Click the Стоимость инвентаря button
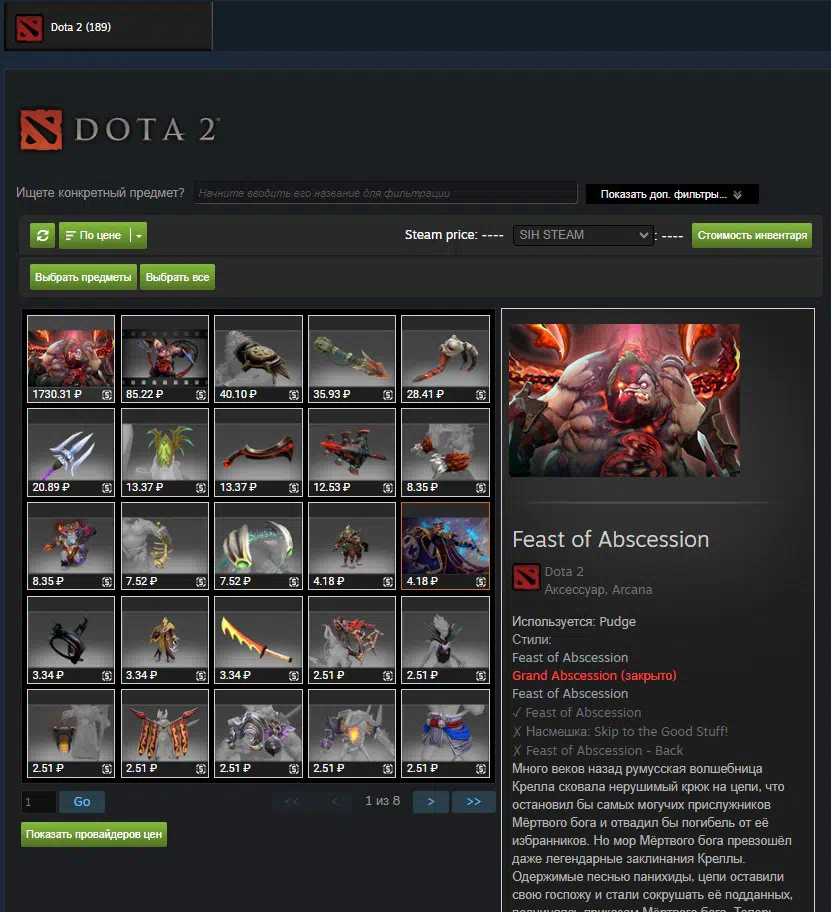The image size is (831, 912). [752, 236]
